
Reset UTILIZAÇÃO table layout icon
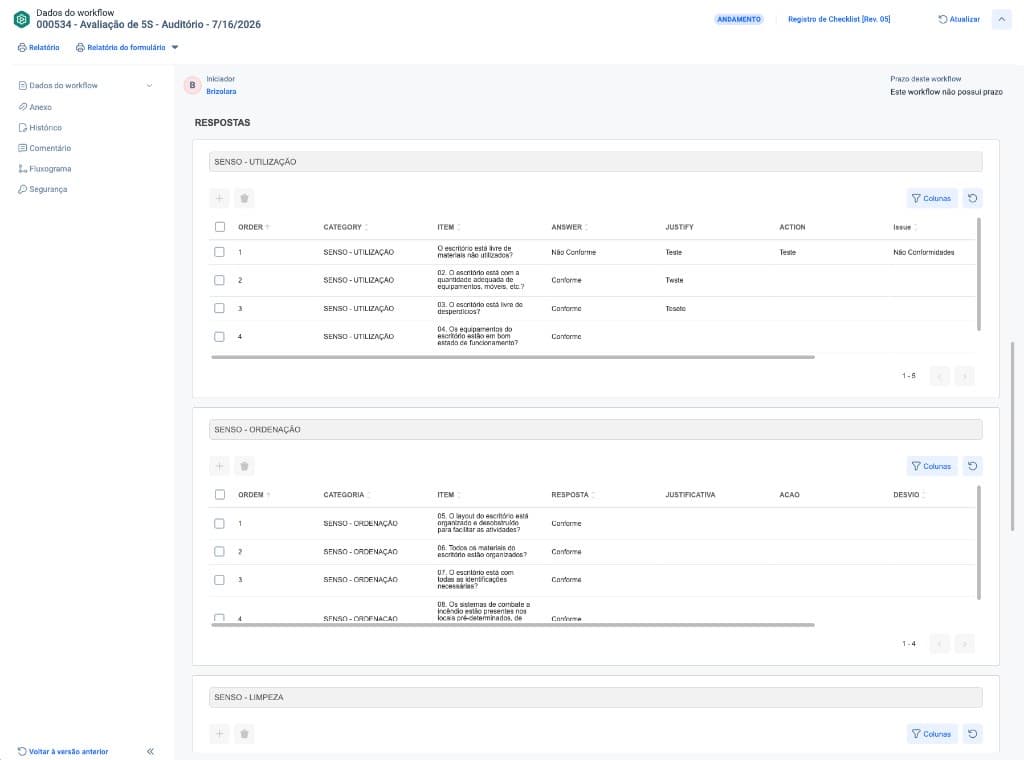972,198
